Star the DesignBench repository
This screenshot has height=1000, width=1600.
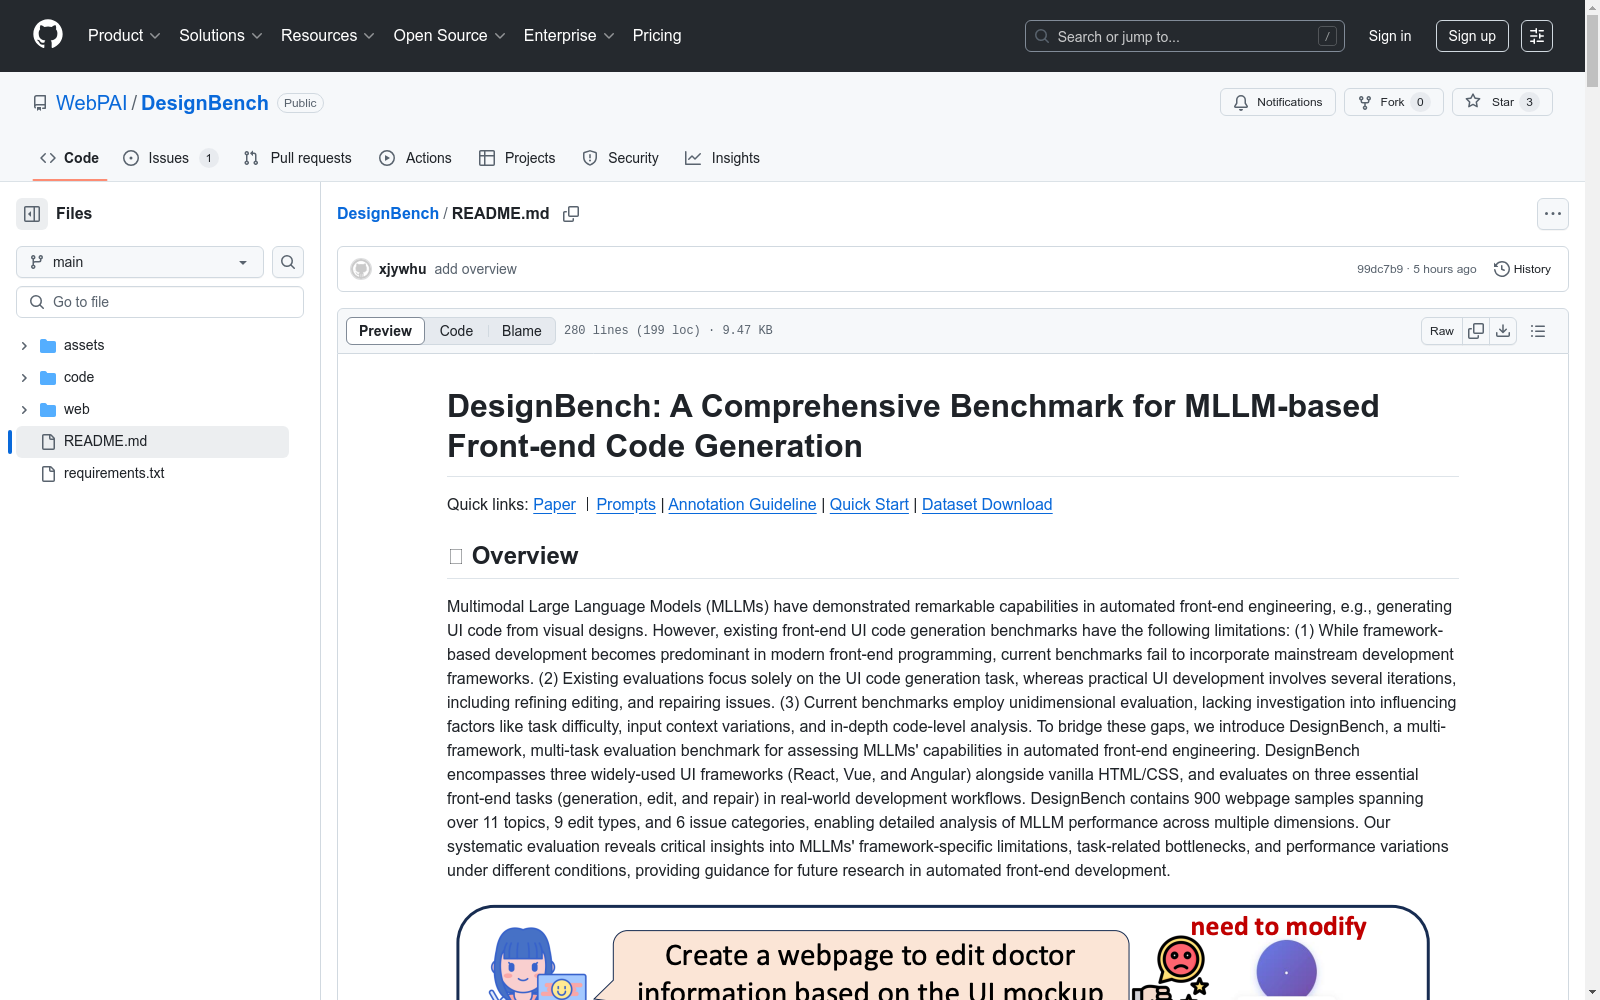coord(1494,101)
